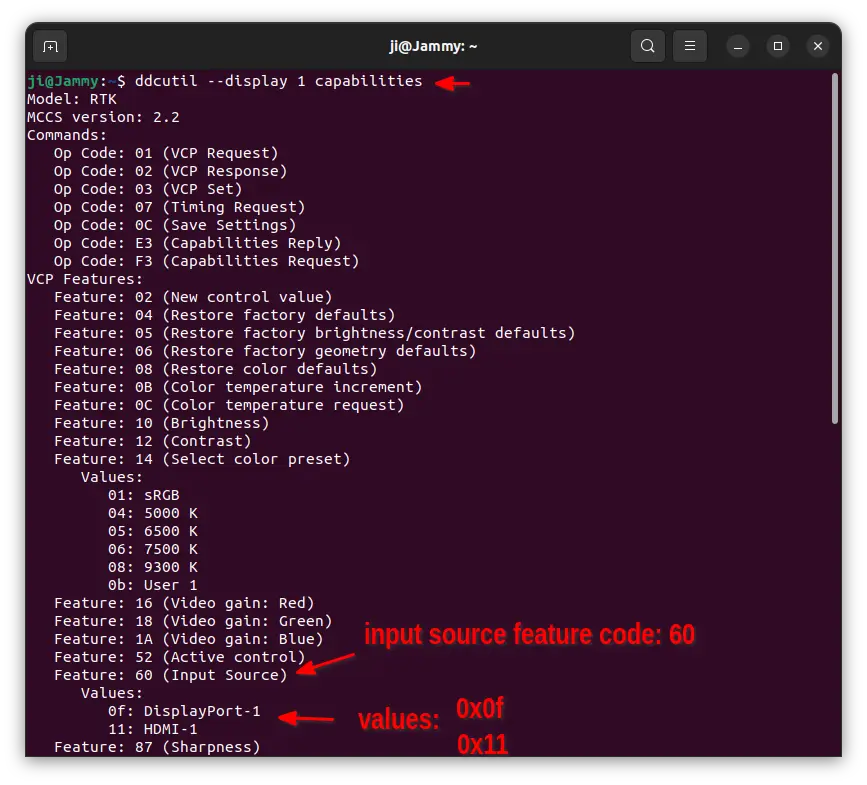Click Feature: 08 (Restore color defaults)
The width and height of the screenshot is (867, 785).
tap(216, 369)
